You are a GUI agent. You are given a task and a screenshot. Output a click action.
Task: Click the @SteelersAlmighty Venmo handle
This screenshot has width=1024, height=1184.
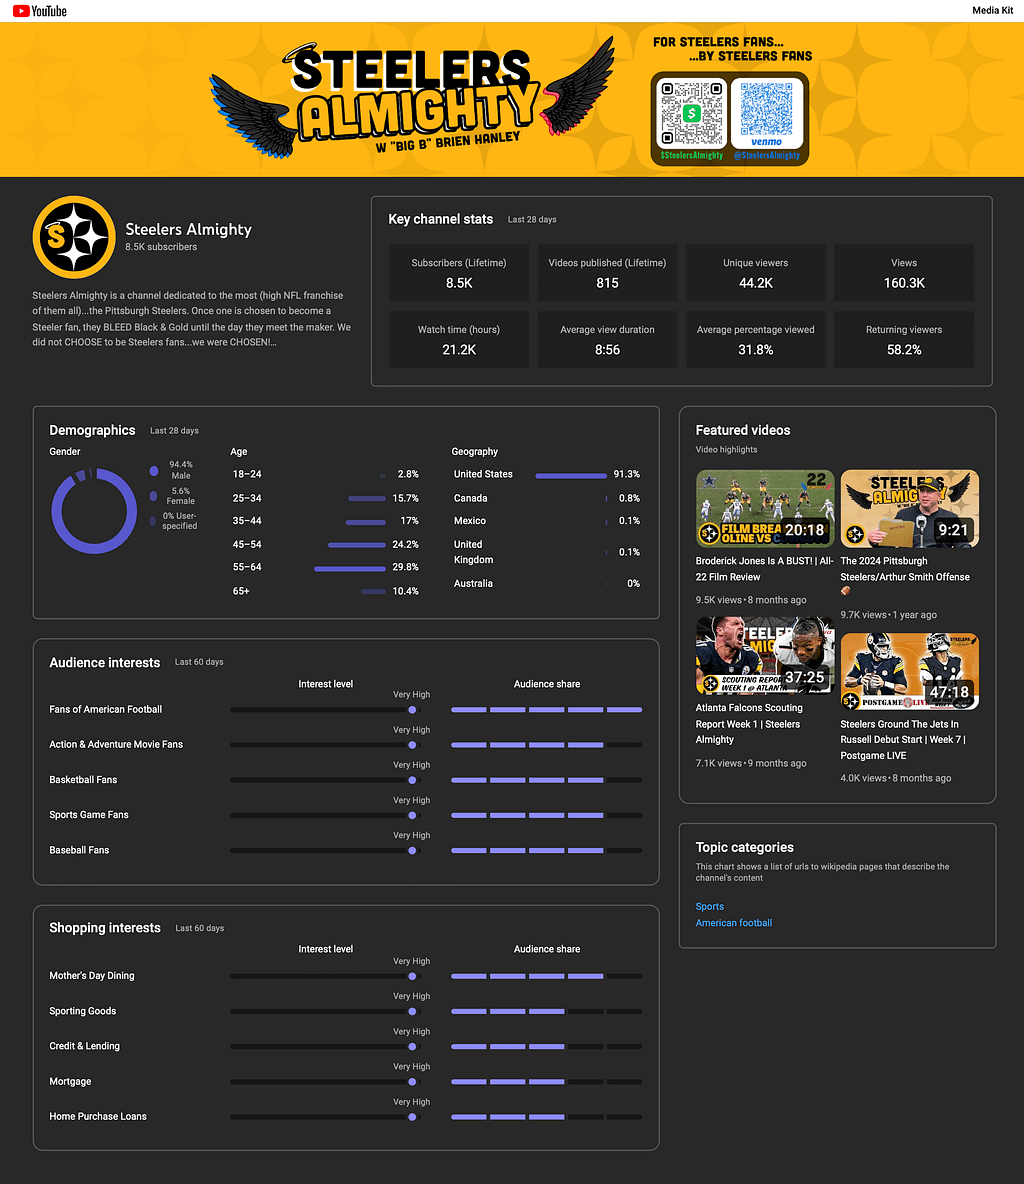click(x=766, y=156)
